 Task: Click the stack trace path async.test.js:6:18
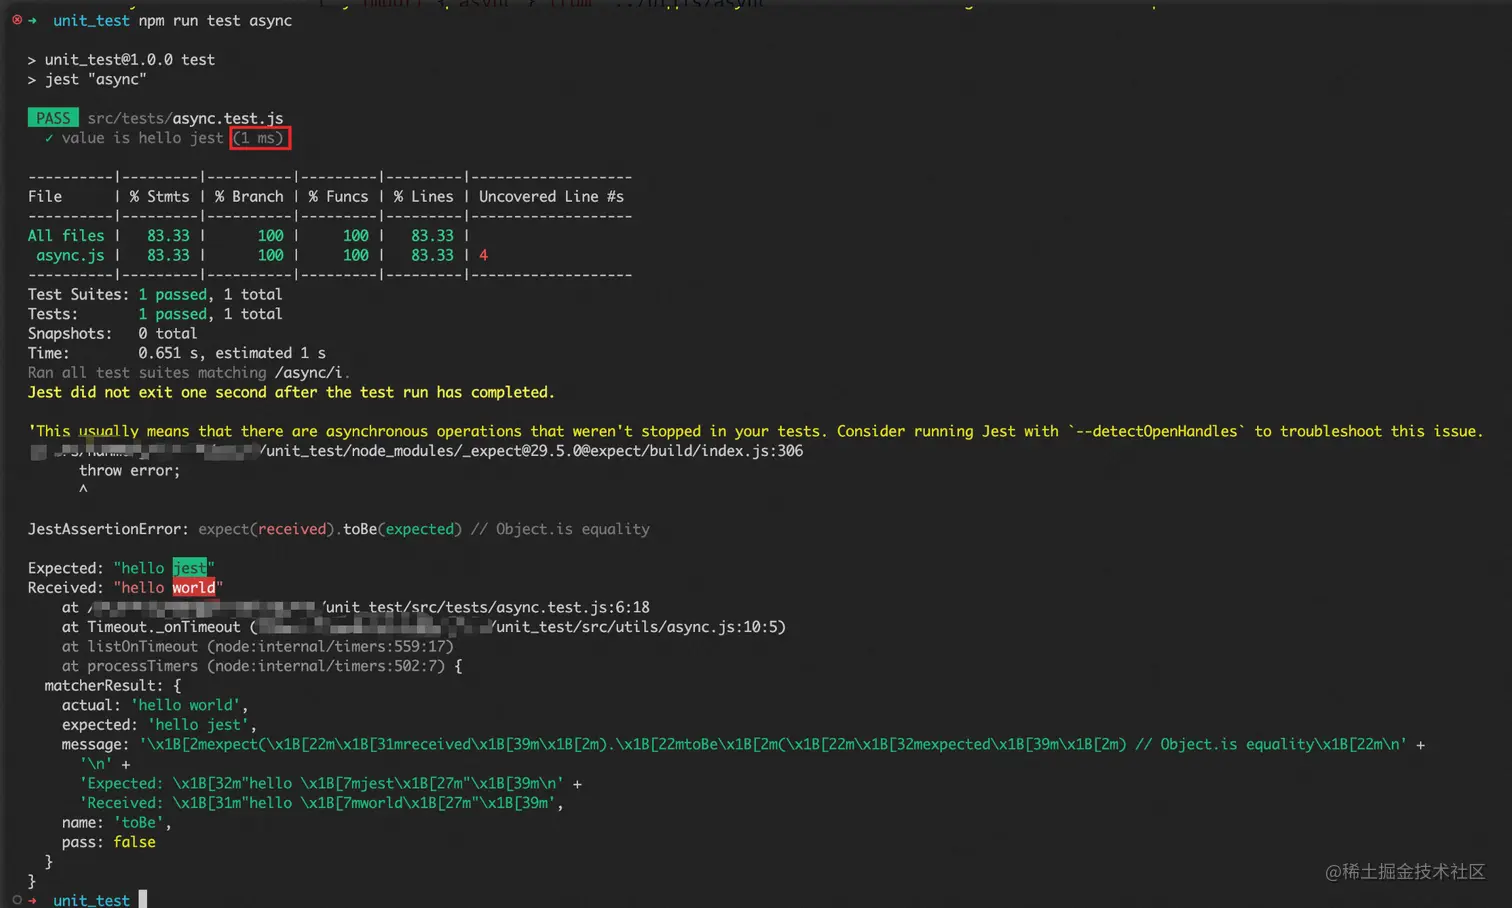356,607
